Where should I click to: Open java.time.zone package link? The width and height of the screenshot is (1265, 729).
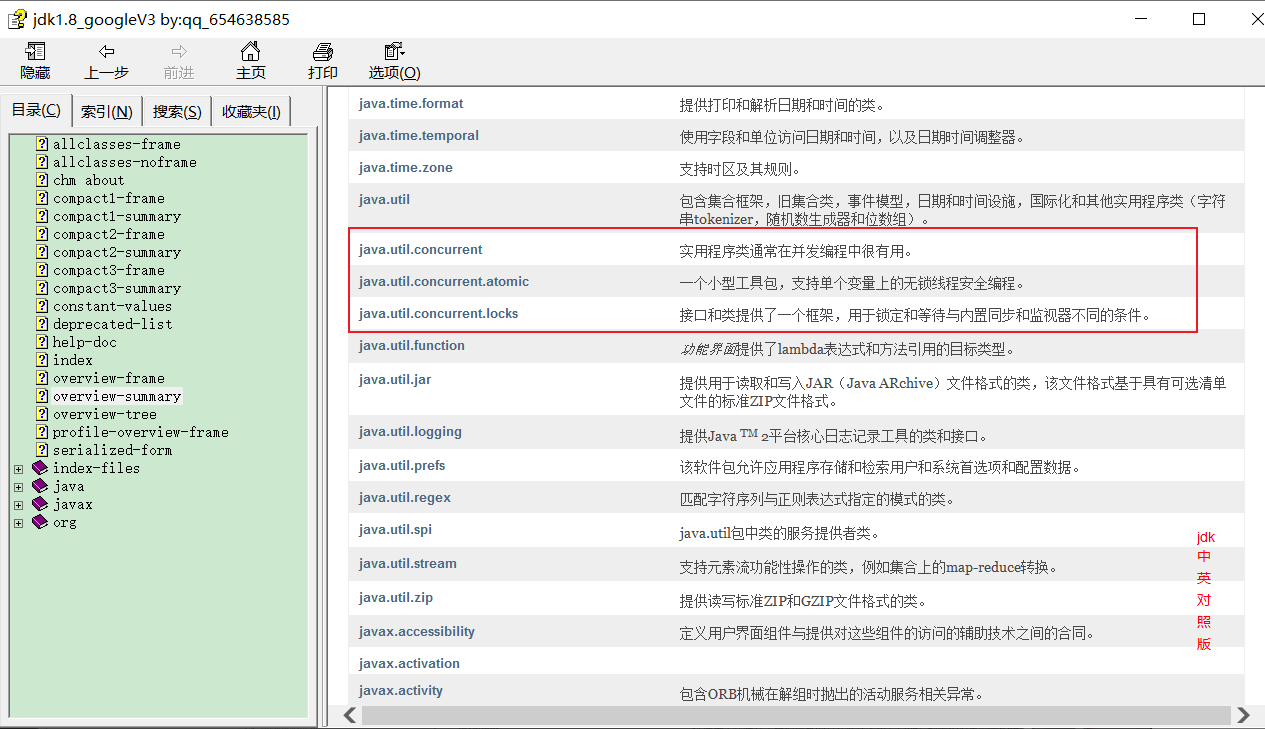point(406,167)
